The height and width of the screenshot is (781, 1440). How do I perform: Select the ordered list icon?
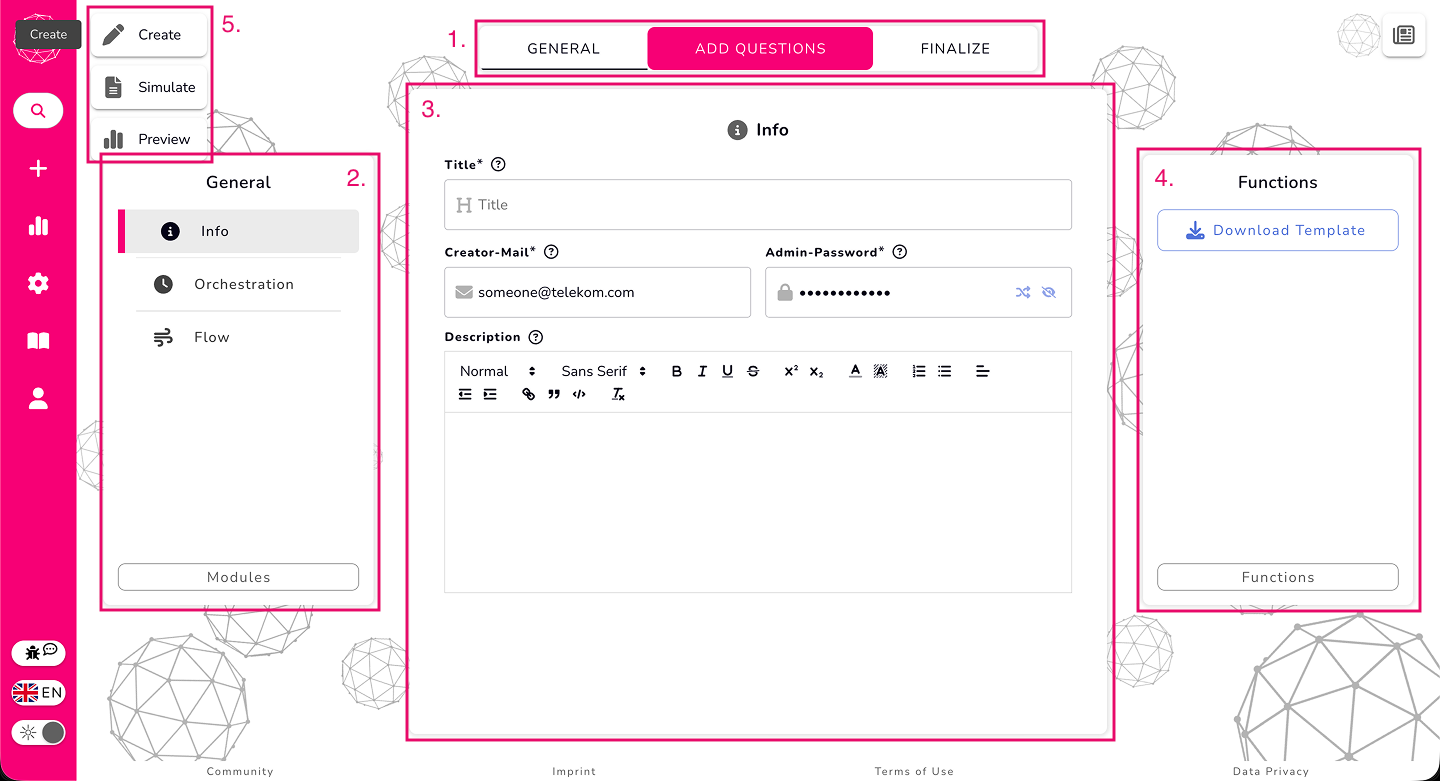coord(919,370)
